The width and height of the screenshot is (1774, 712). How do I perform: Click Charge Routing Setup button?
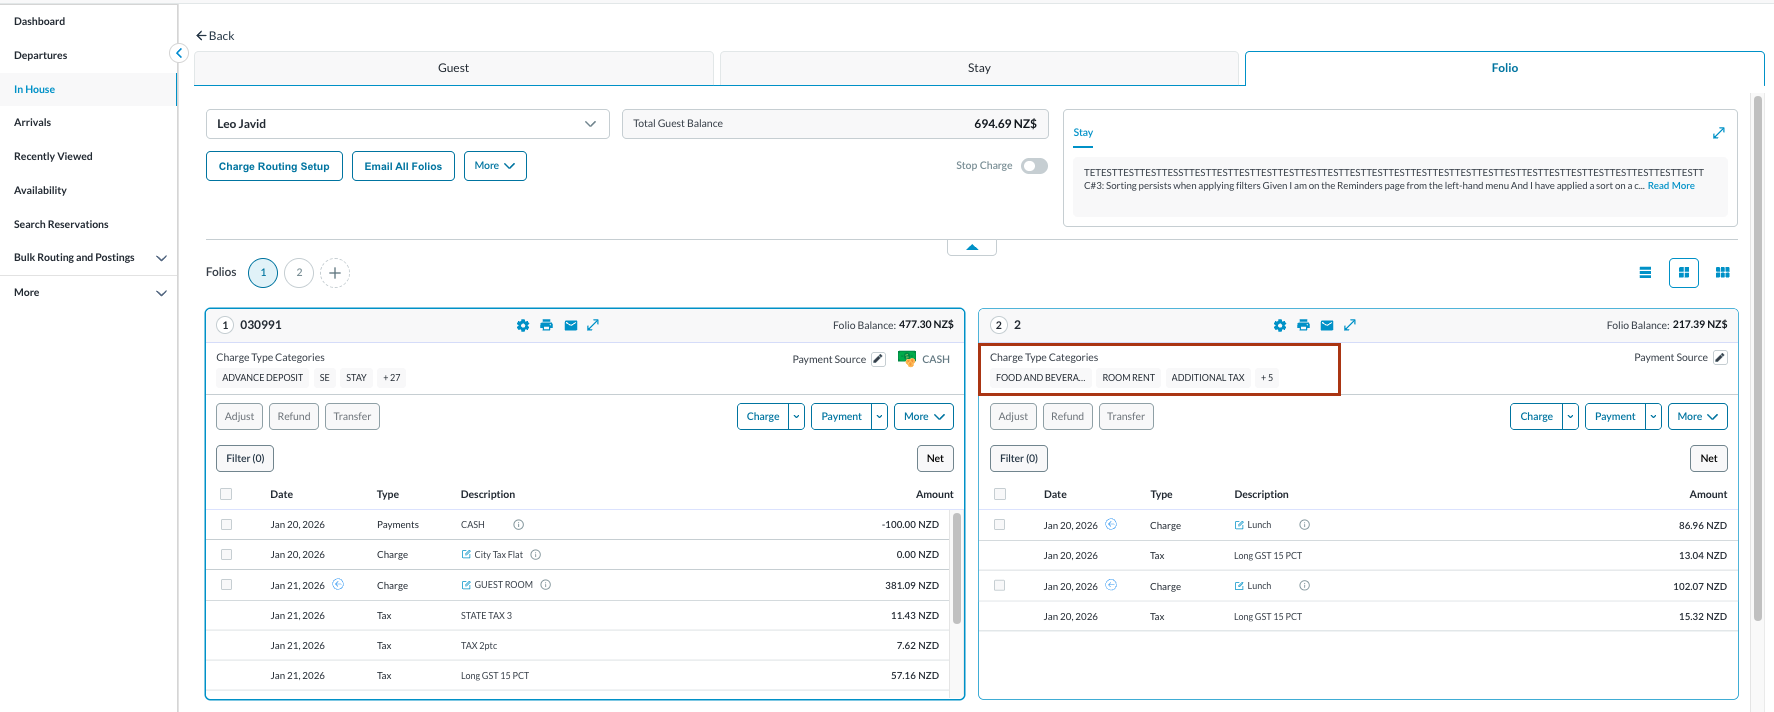pos(274,166)
